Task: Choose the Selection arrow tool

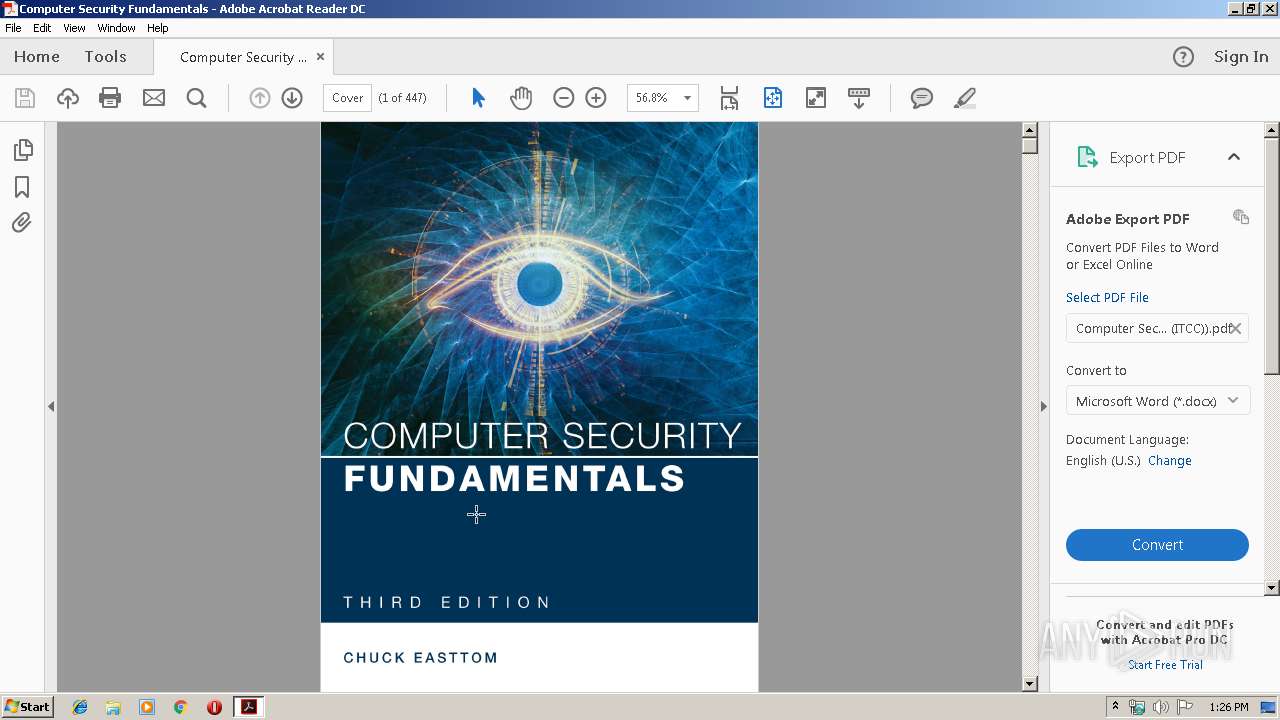Action: [x=478, y=98]
